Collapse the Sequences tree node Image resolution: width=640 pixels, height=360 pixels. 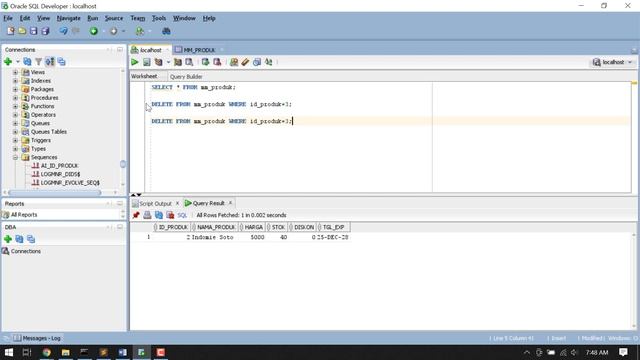(x=16, y=157)
